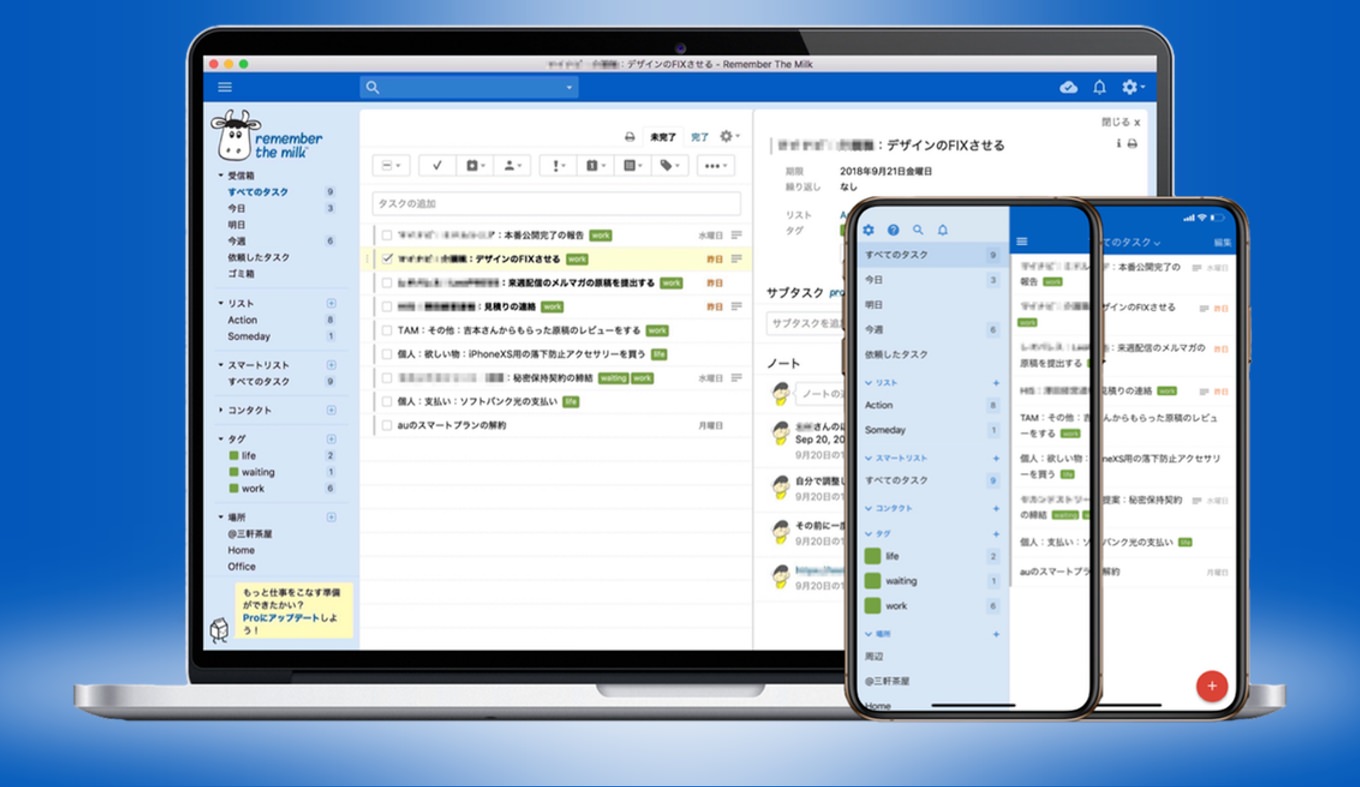Open the give-to person toolbar button

click(x=511, y=165)
